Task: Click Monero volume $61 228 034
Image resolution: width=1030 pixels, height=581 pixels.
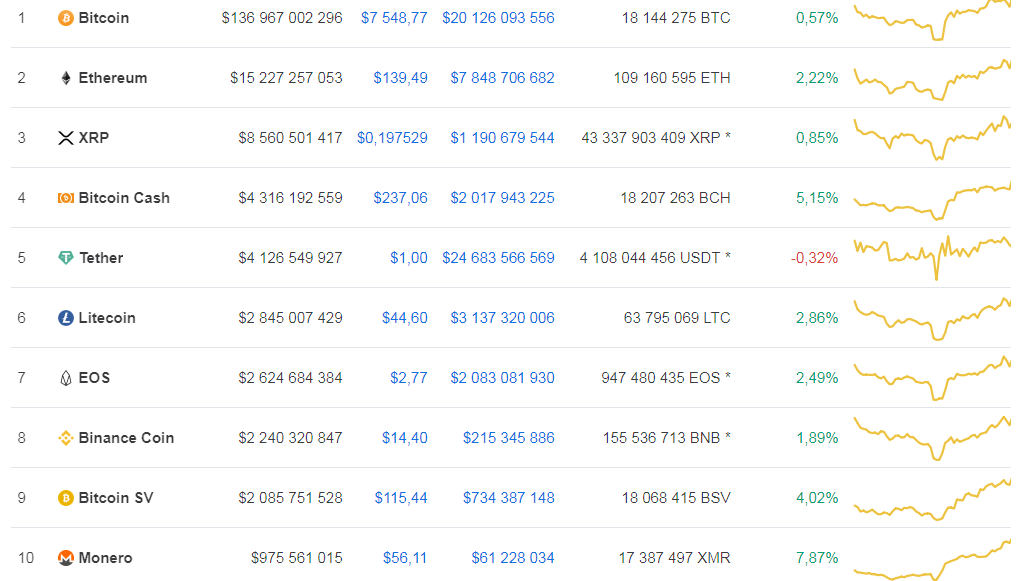Action: click(x=513, y=558)
